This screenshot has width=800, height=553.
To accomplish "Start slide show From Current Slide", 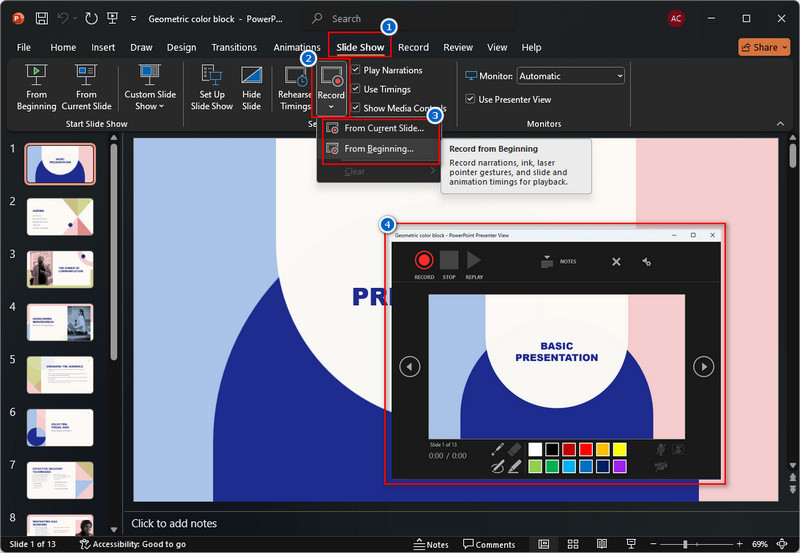I will point(86,87).
